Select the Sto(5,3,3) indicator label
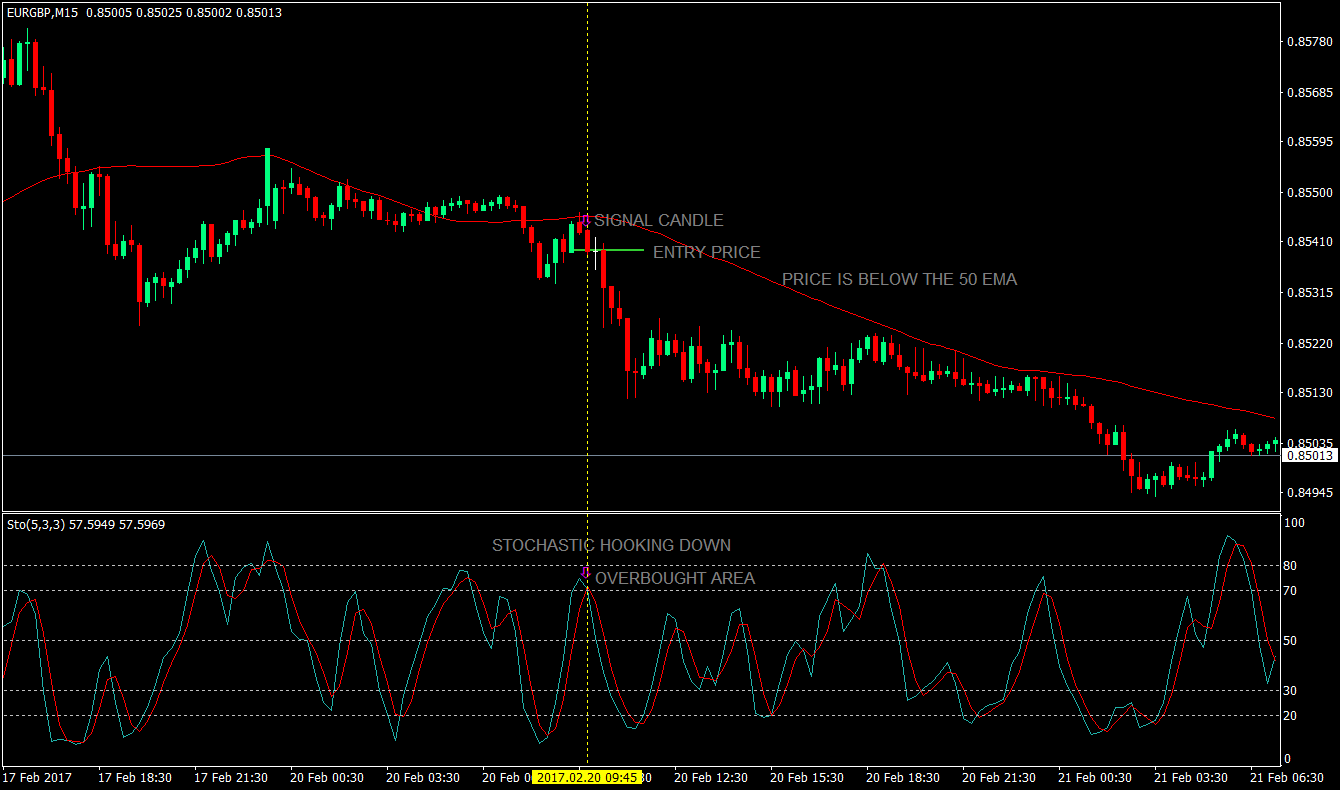Image resolution: width=1340 pixels, height=790 pixels. pos(35,523)
